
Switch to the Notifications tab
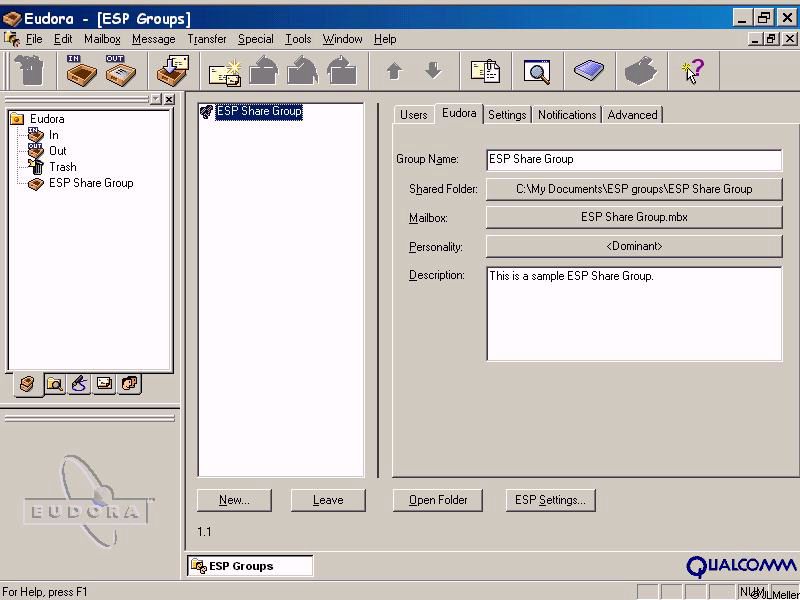567,115
